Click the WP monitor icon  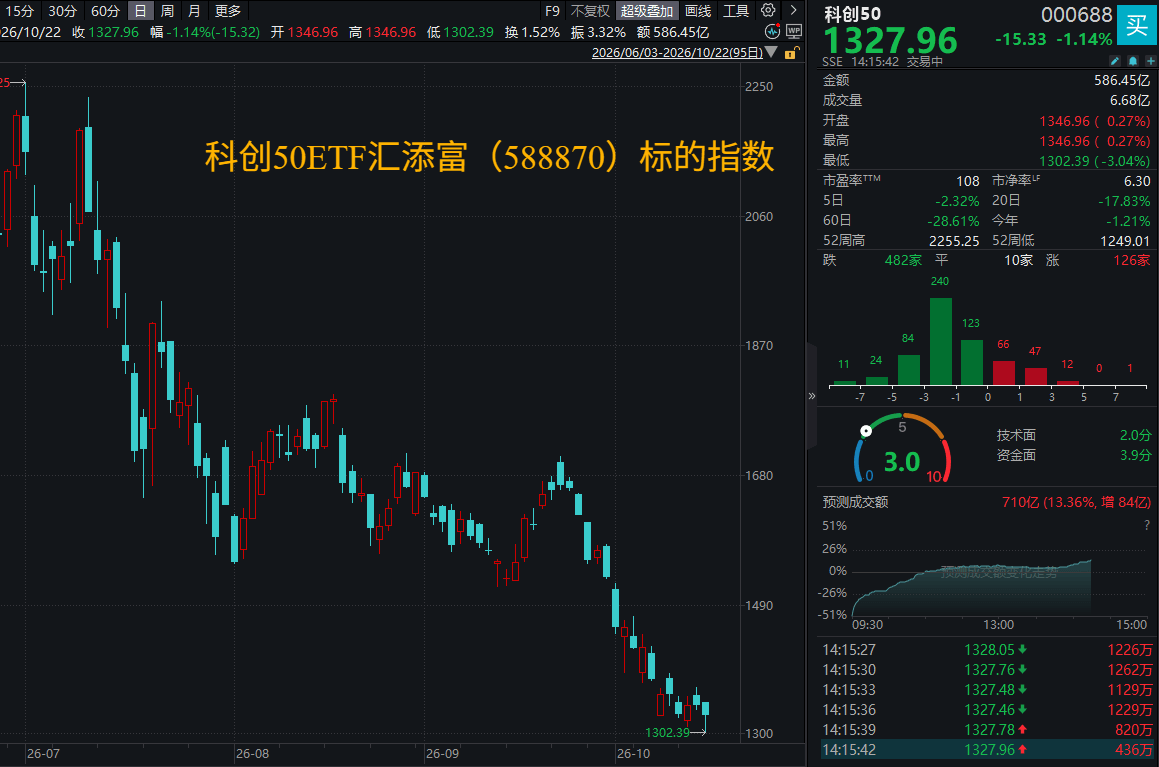tap(794, 31)
